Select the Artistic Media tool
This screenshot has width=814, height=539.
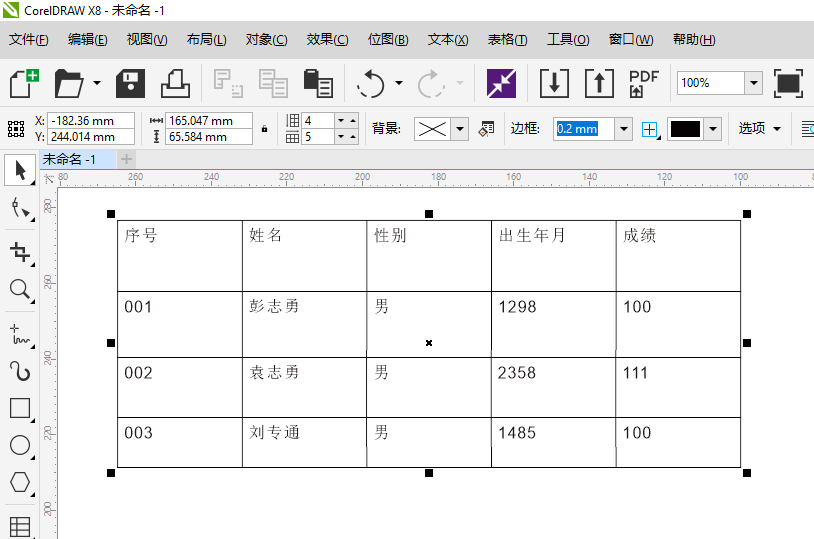[20, 371]
